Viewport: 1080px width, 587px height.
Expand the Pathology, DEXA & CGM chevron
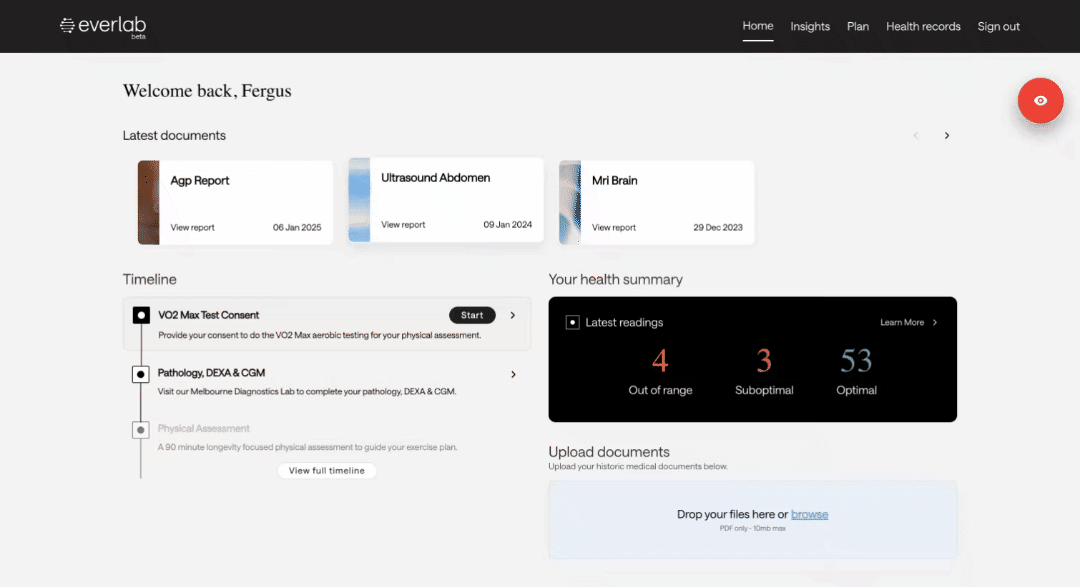(x=513, y=374)
